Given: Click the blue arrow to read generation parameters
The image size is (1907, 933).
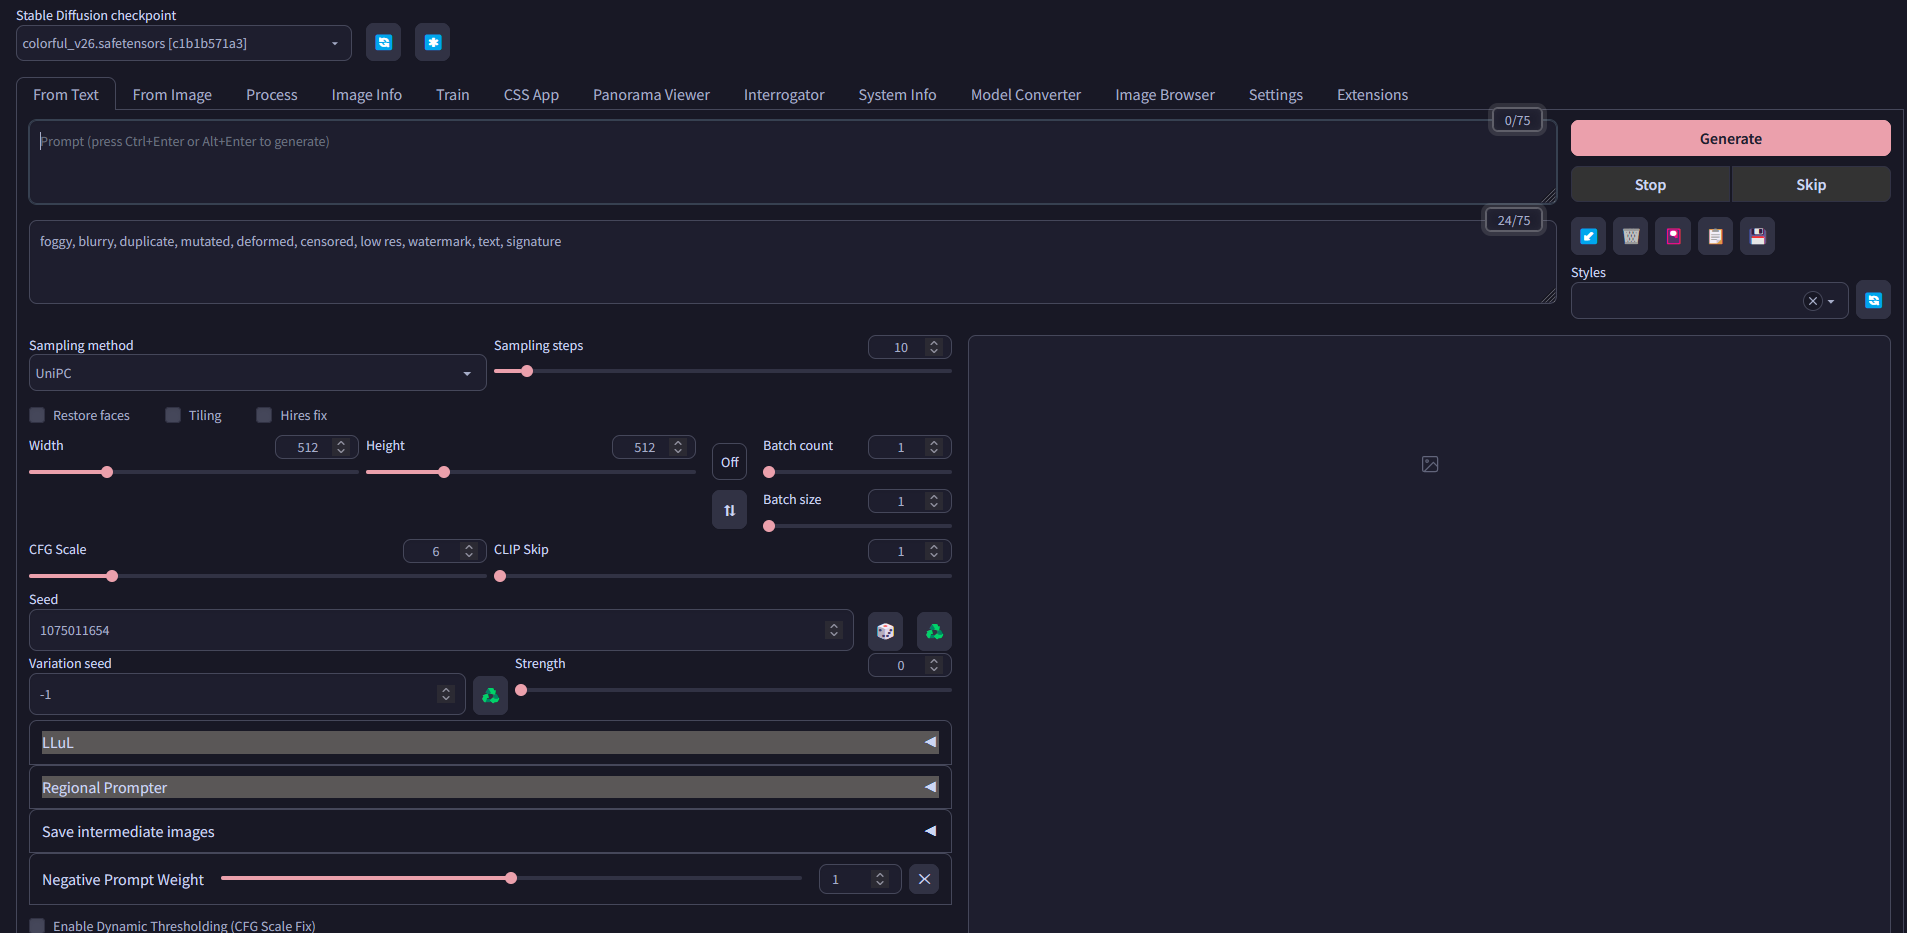Looking at the screenshot, I should tap(1588, 236).
